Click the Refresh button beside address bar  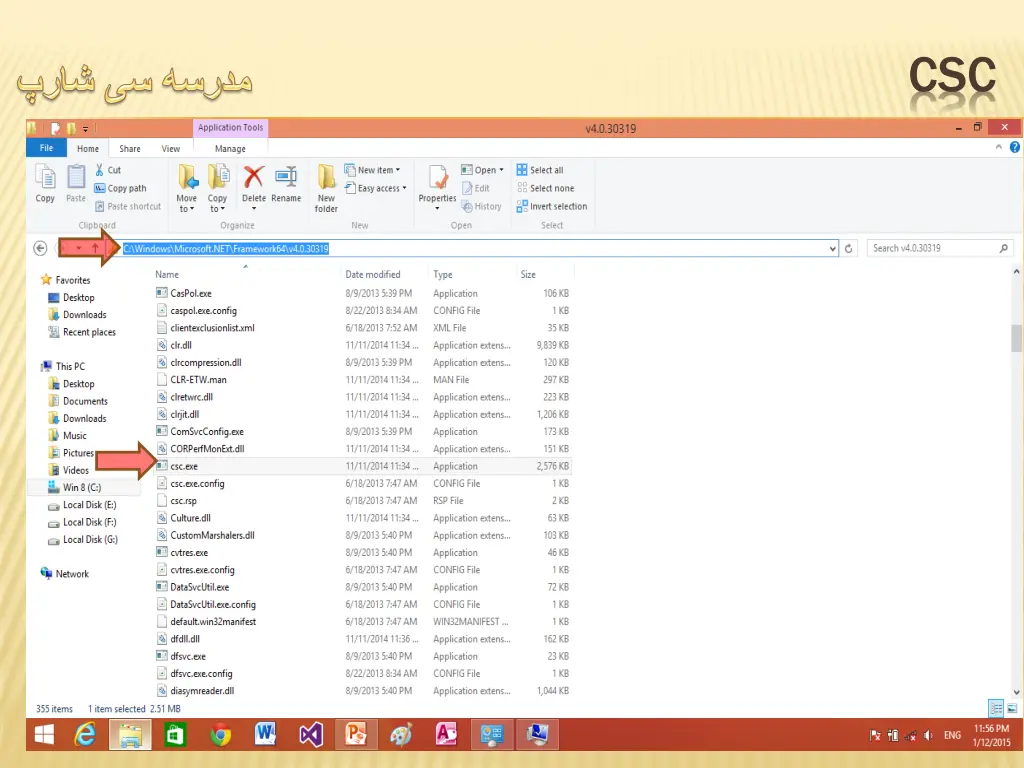pyautogui.click(x=848, y=248)
